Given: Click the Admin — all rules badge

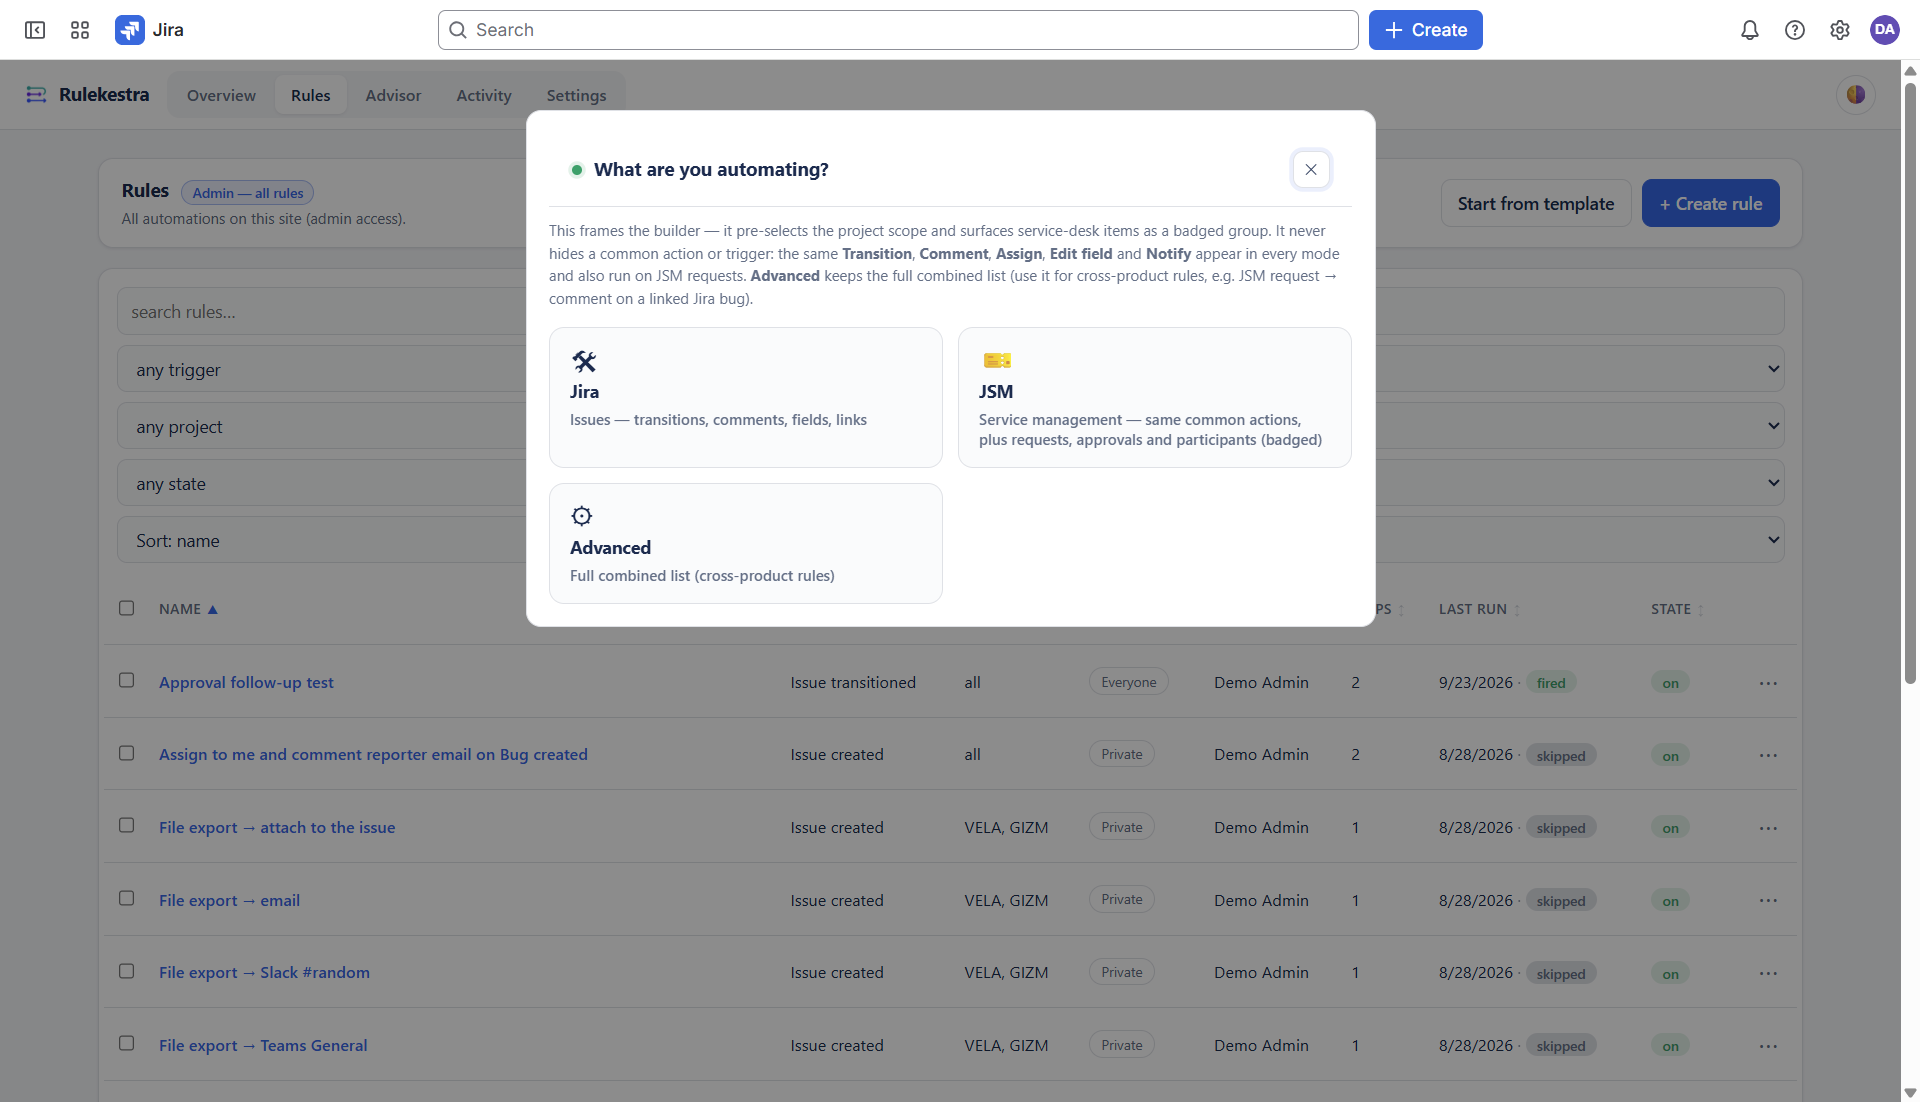Looking at the screenshot, I should click(247, 193).
